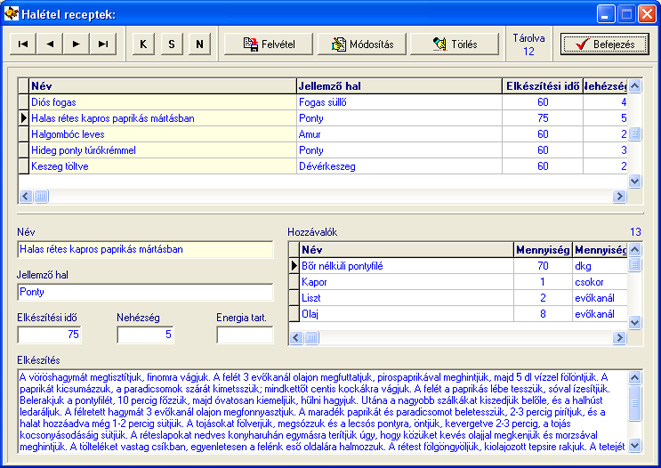This screenshot has width=661, height=468.
Task: Delete the recipe with Törlés
Action: point(454,44)
